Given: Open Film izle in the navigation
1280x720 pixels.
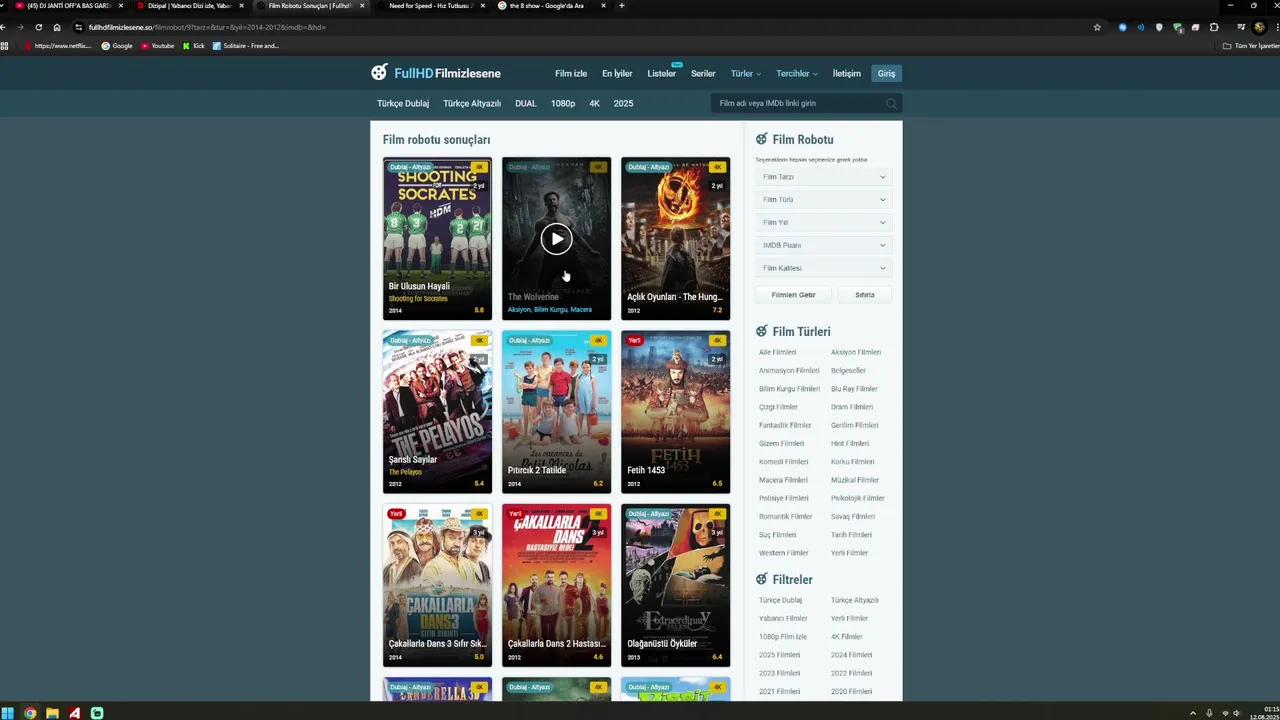Looking at the screenshot, I should tap(571, 74).
